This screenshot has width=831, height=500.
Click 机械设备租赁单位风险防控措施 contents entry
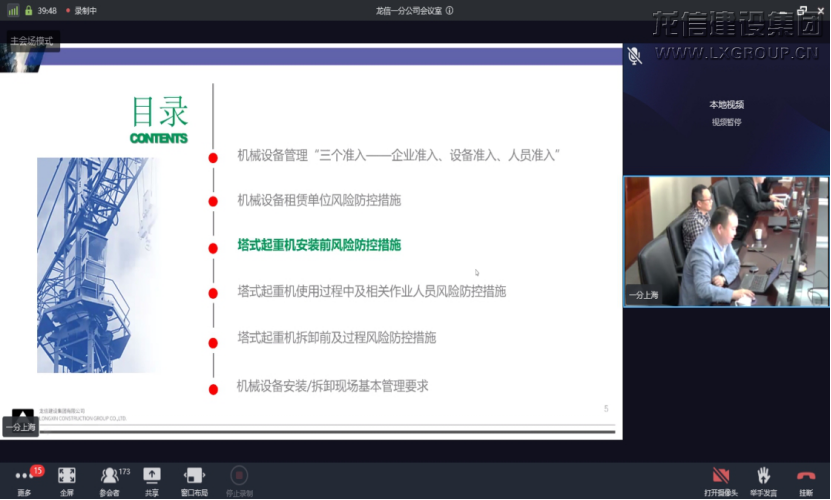point(319,200)
